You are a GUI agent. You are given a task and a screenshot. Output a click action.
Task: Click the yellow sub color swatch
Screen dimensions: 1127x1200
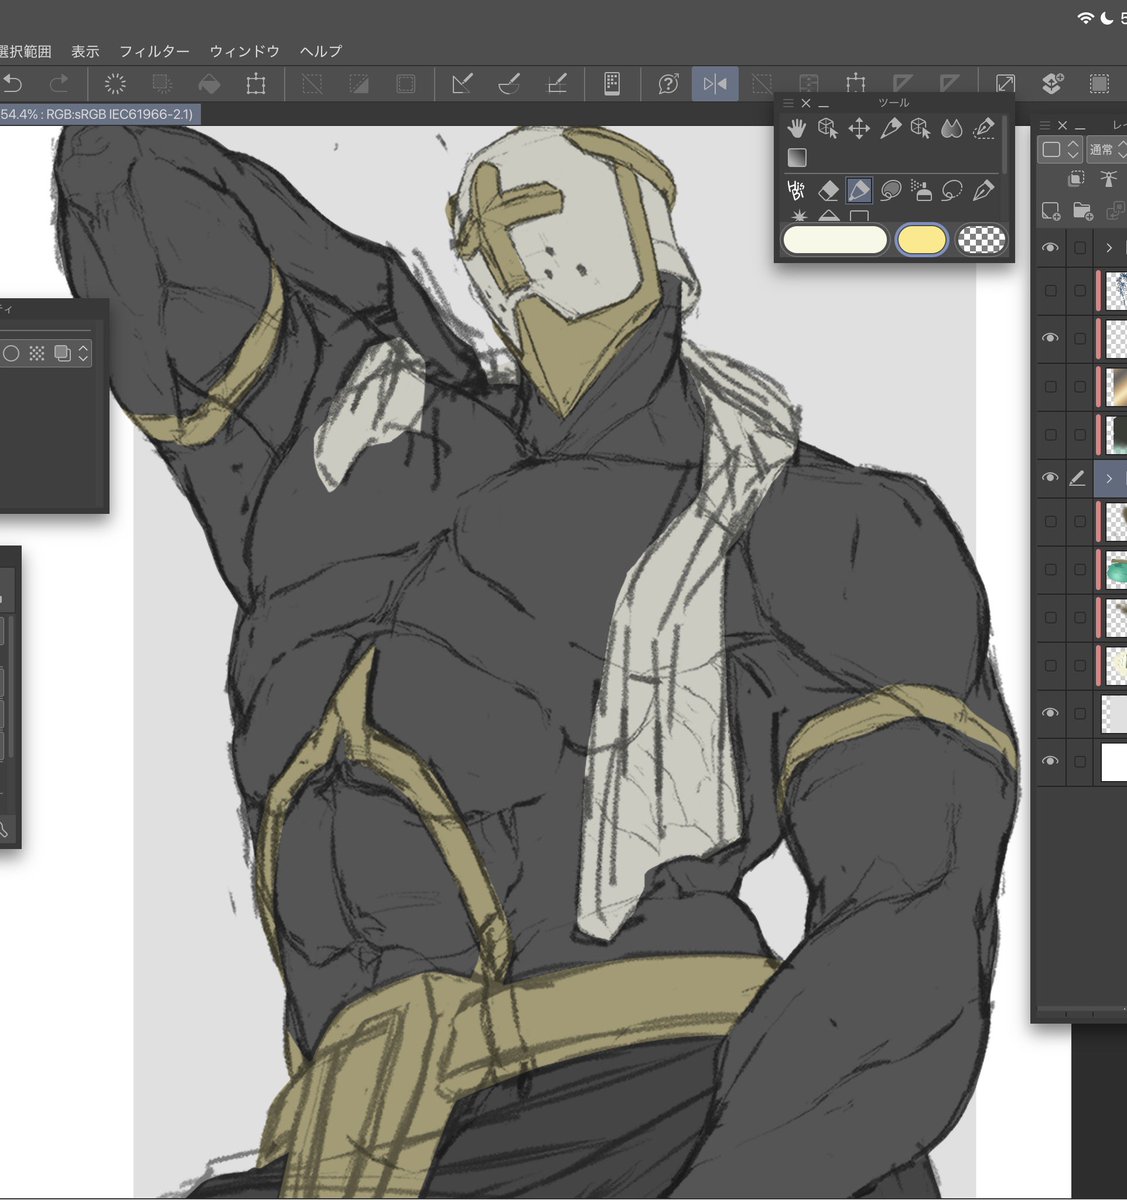click(921, 240)
